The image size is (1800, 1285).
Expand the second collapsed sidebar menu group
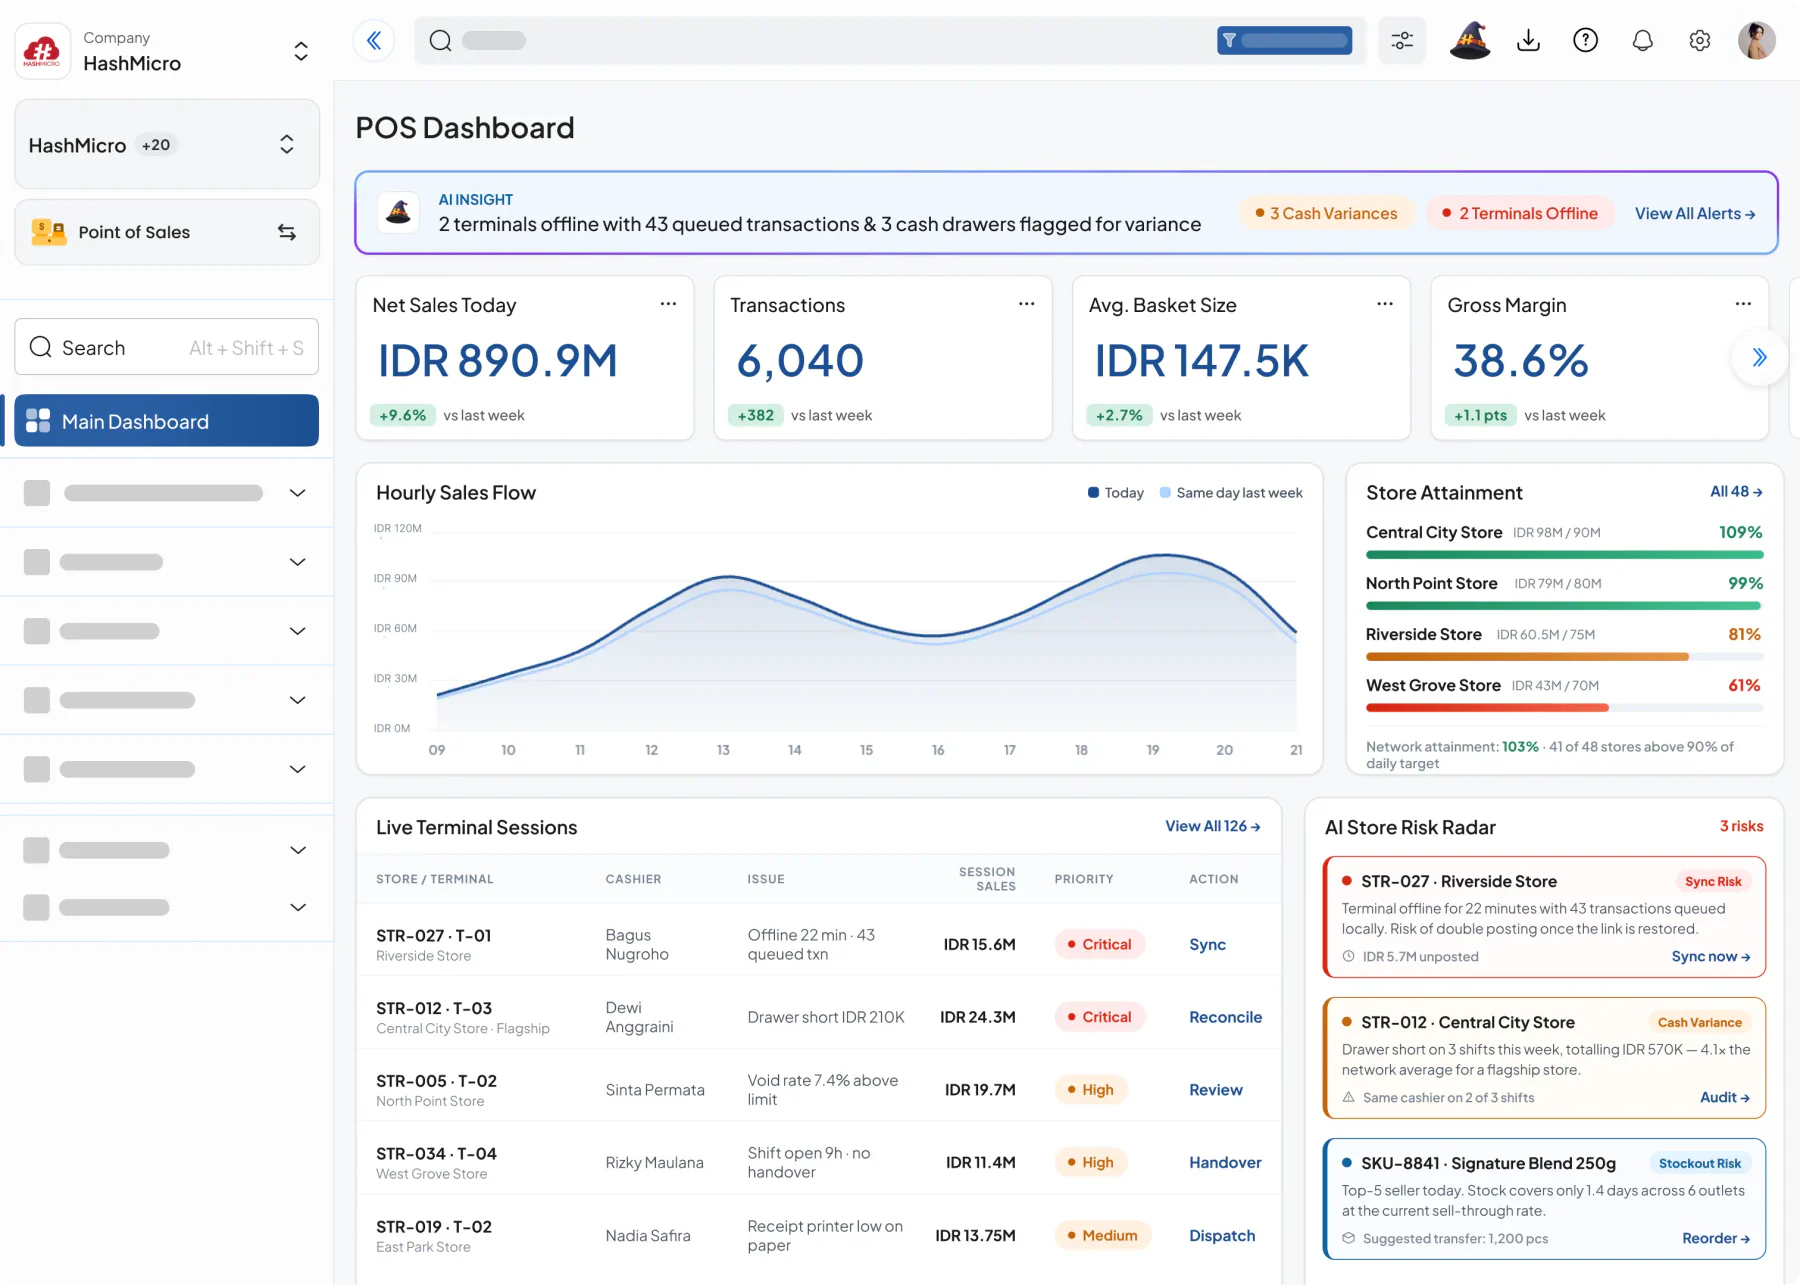pos(297,562)
